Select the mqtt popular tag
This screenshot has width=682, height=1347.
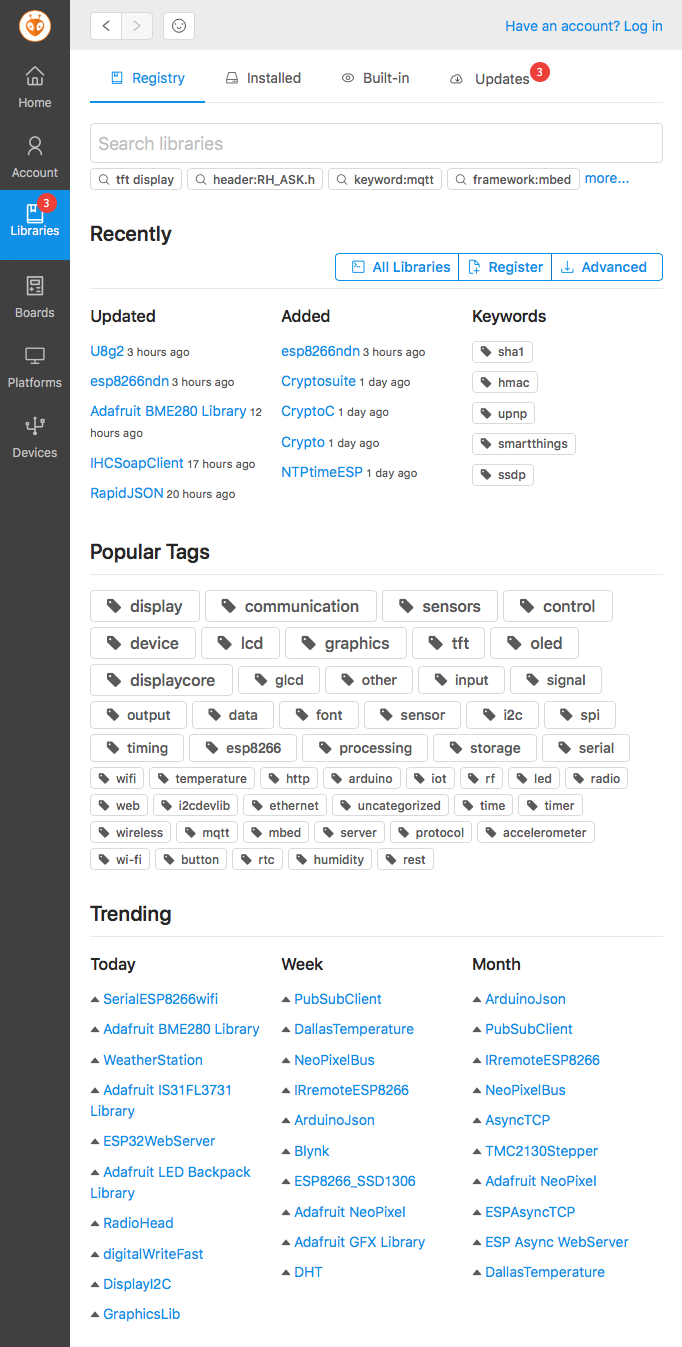click(x=208, y=832)
